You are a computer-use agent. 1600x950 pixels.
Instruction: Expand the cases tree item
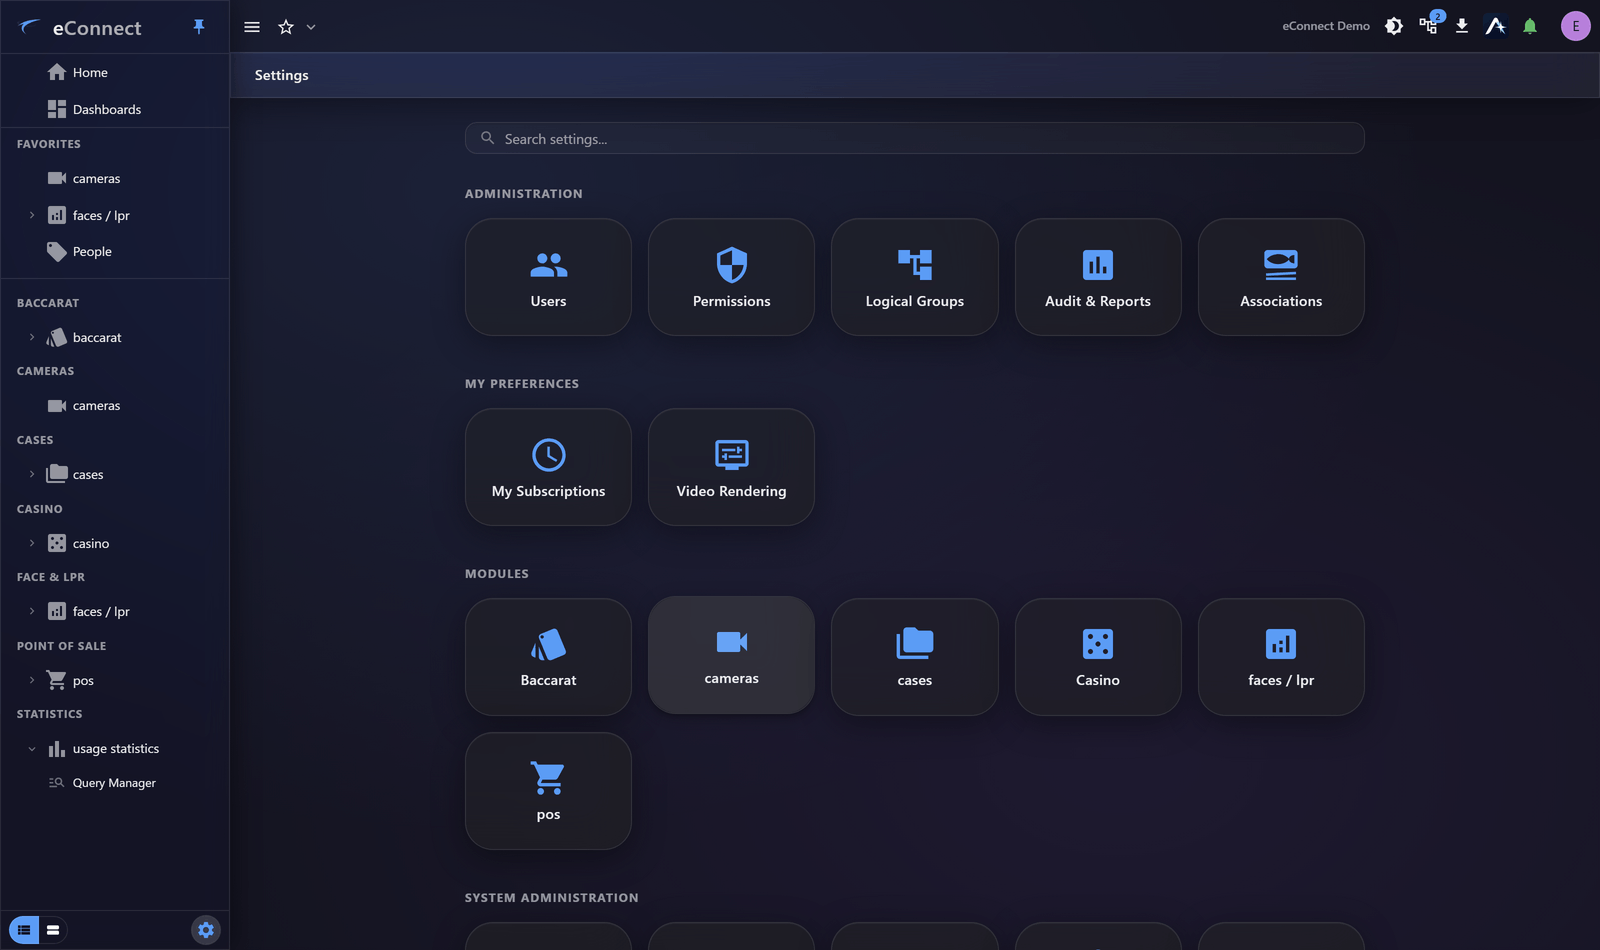32,474
